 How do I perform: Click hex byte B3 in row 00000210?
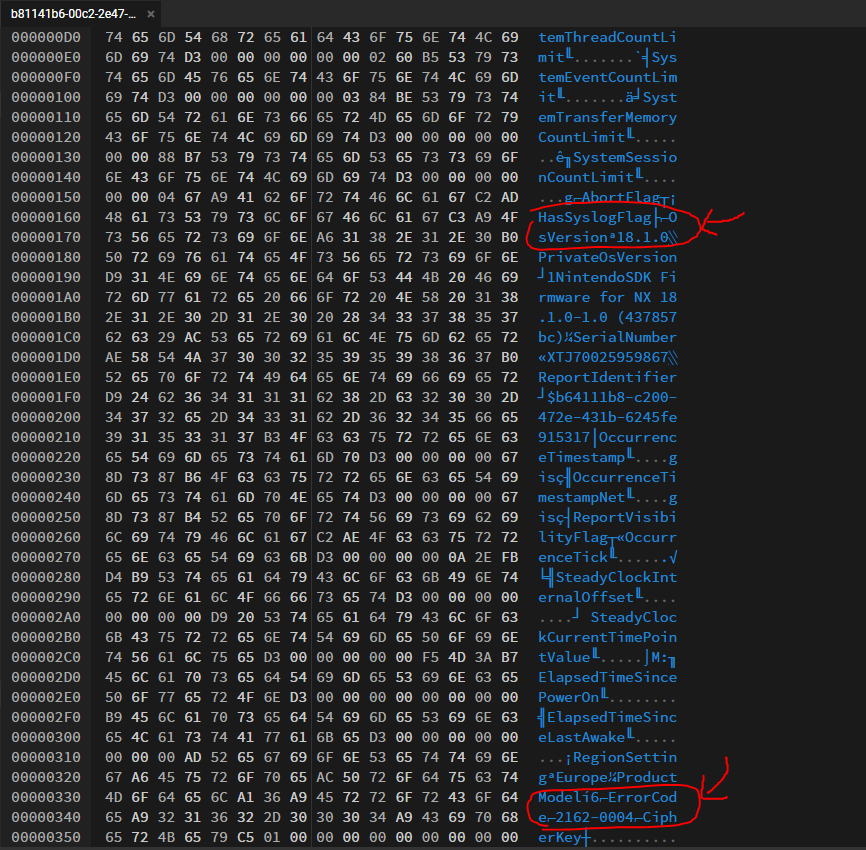(x=272, y=437)
